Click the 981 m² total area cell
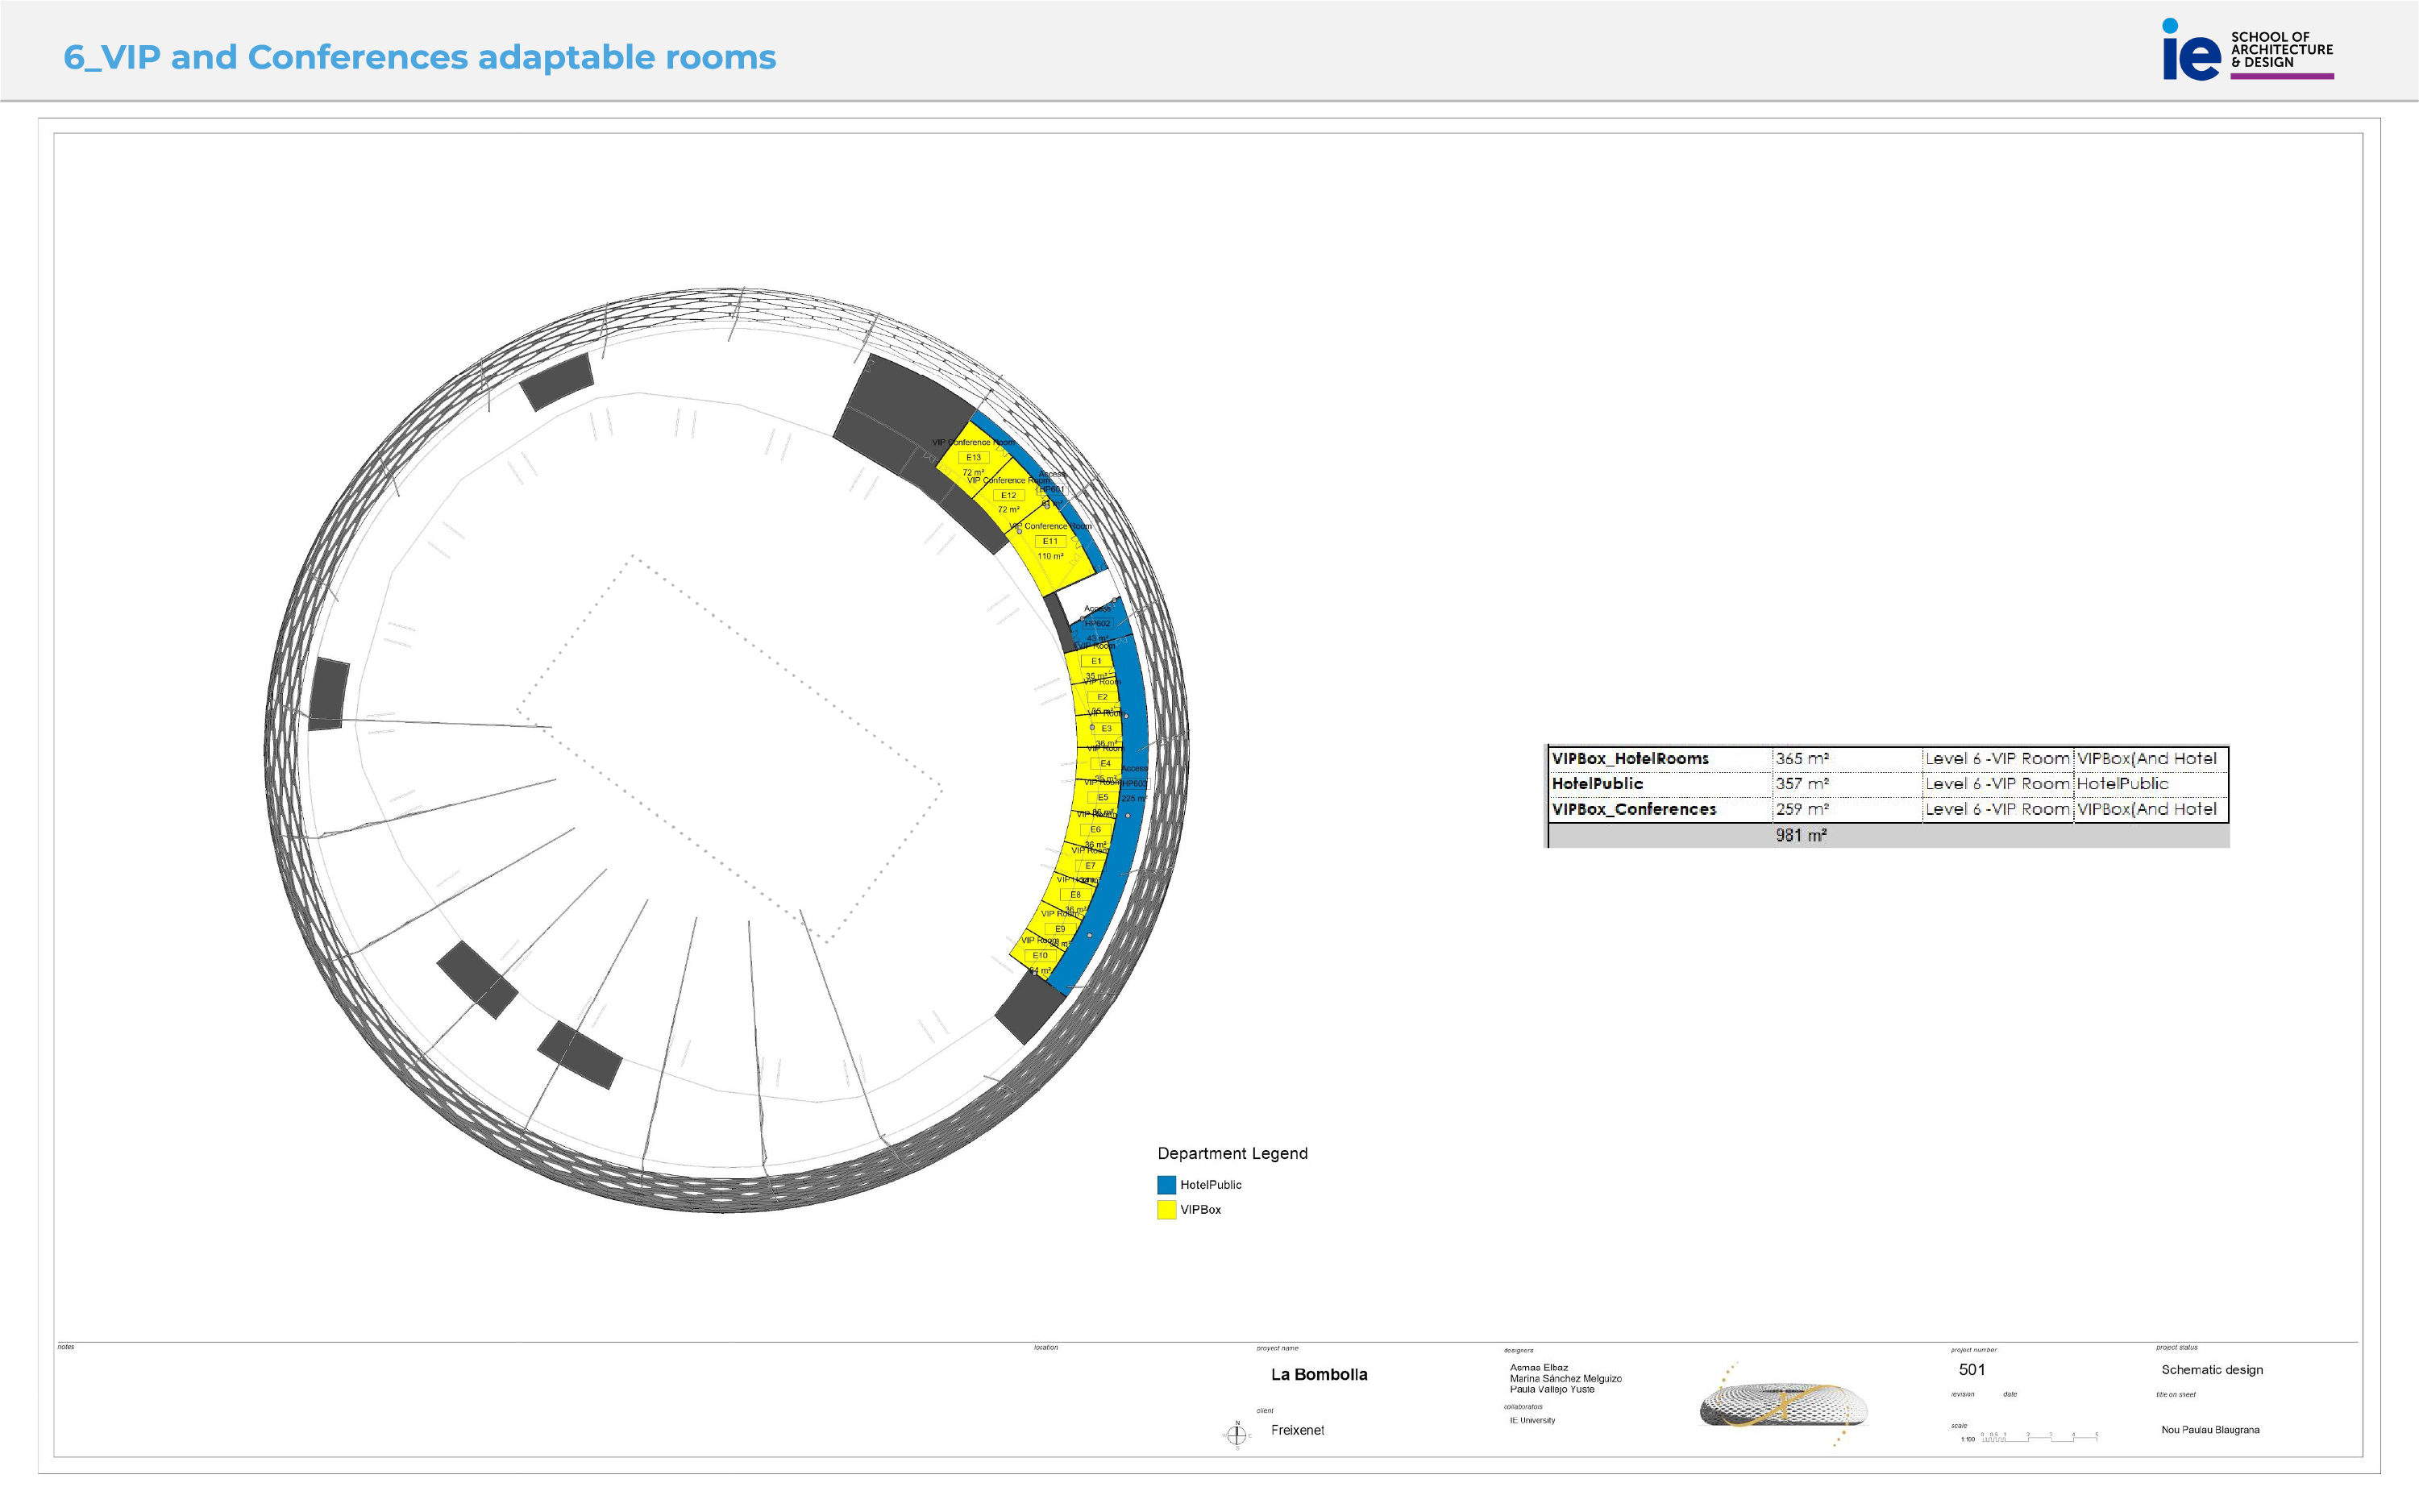This screenshot has width=2419, height=1512. (1801, 835)
